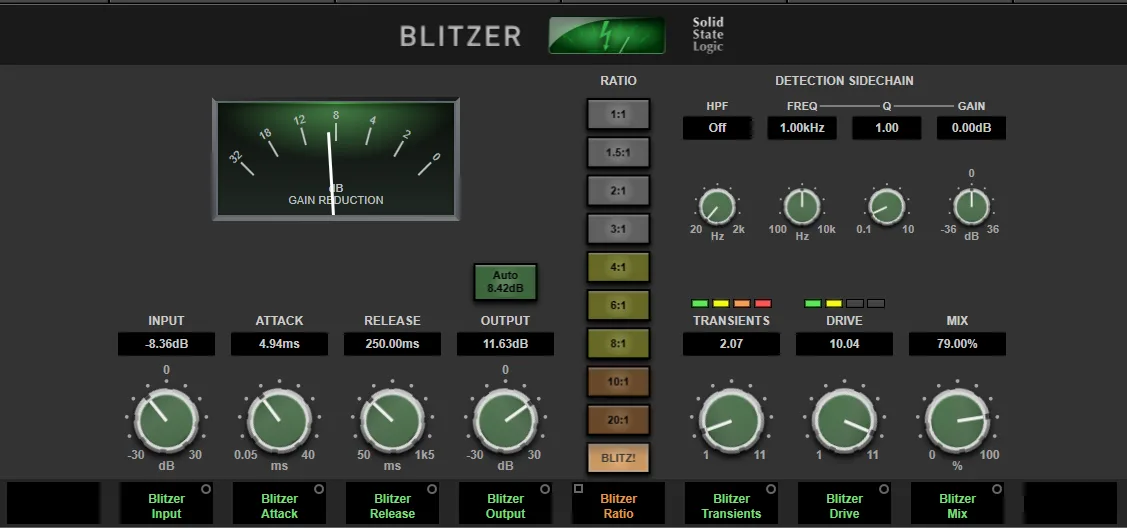Click the circle indicator on Blitzer Input
The image size is (1127, 528).
[206, 489]
